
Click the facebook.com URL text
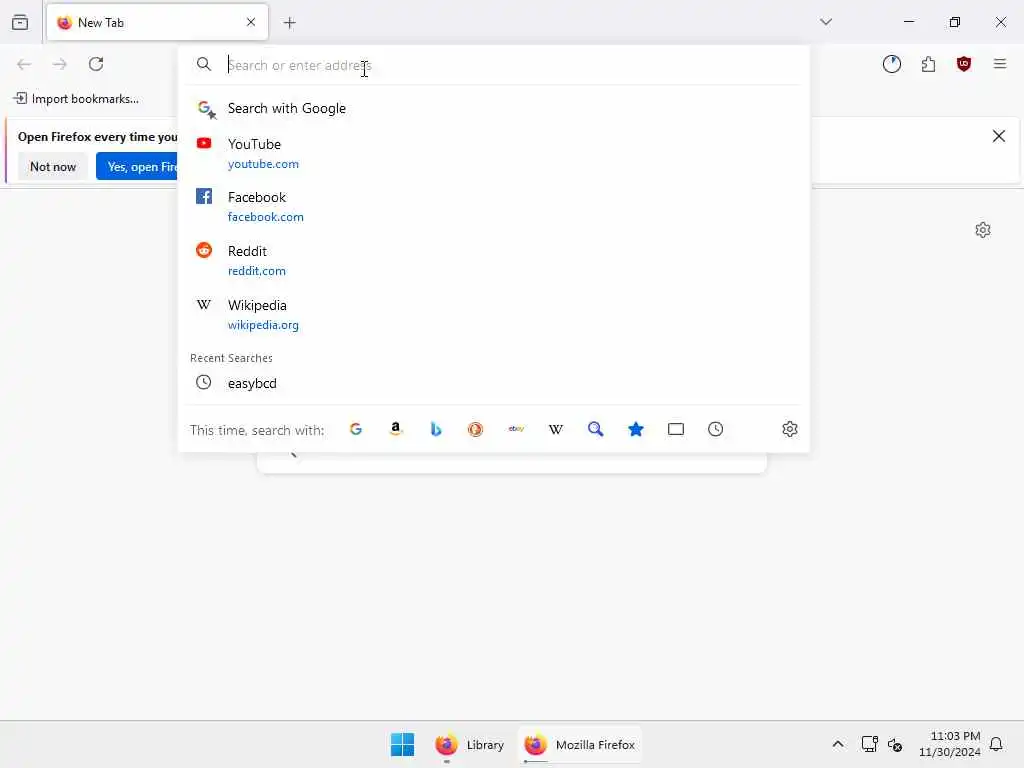pos(266,217)
